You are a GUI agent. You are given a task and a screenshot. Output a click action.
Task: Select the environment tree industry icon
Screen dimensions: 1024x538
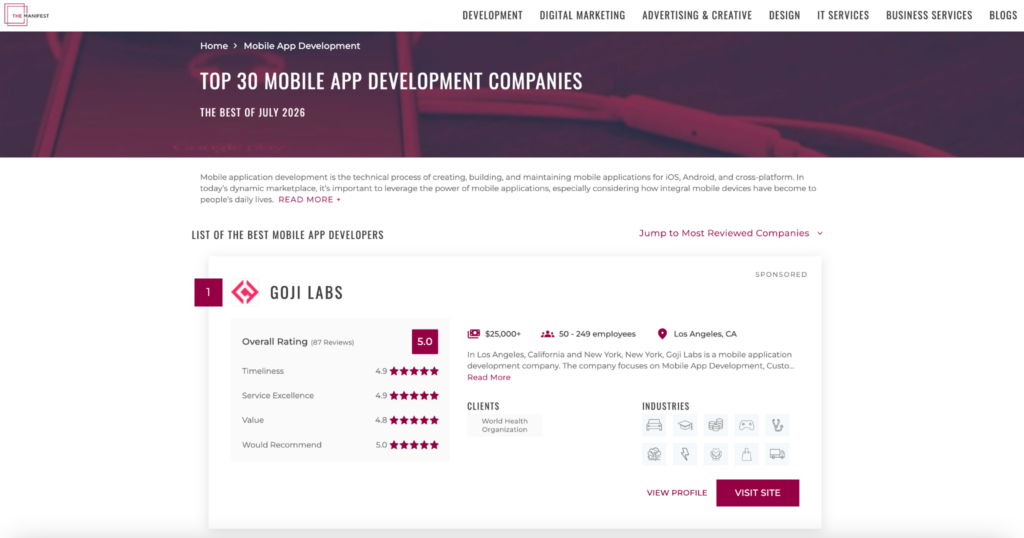(654, 454)
